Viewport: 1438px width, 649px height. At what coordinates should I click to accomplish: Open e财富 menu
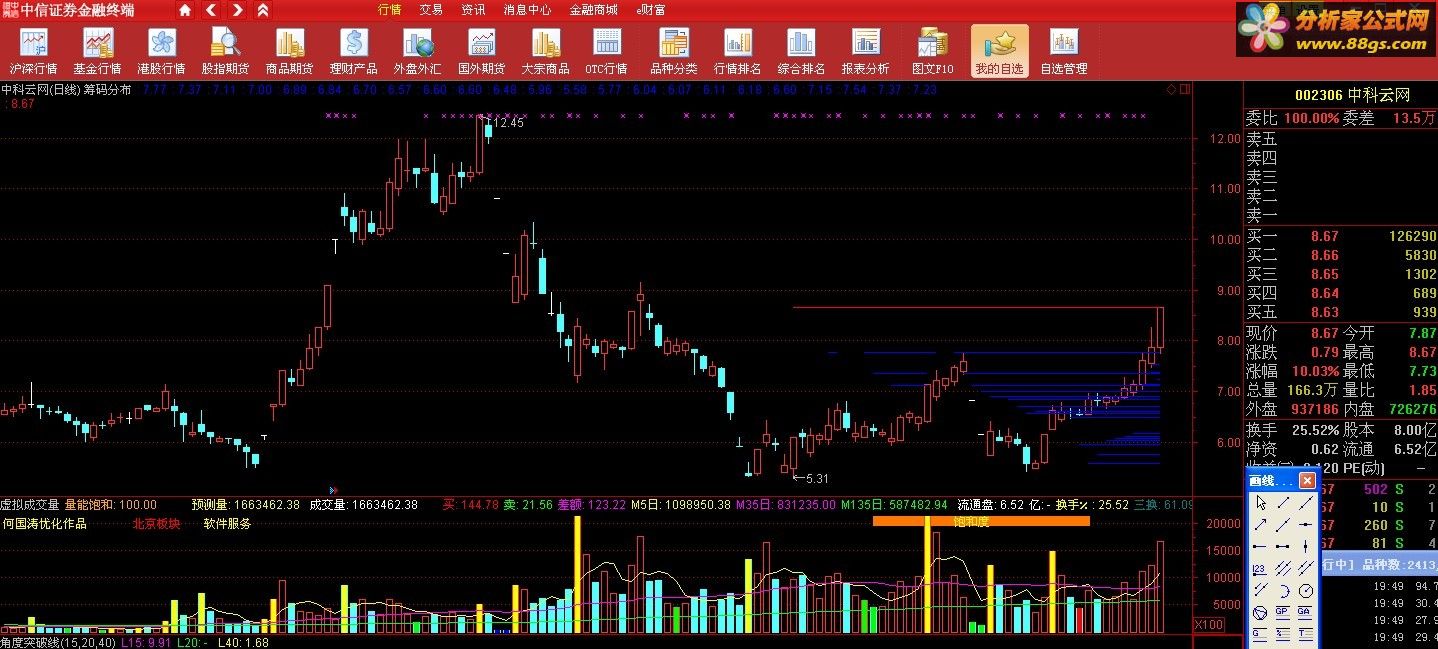651,10
